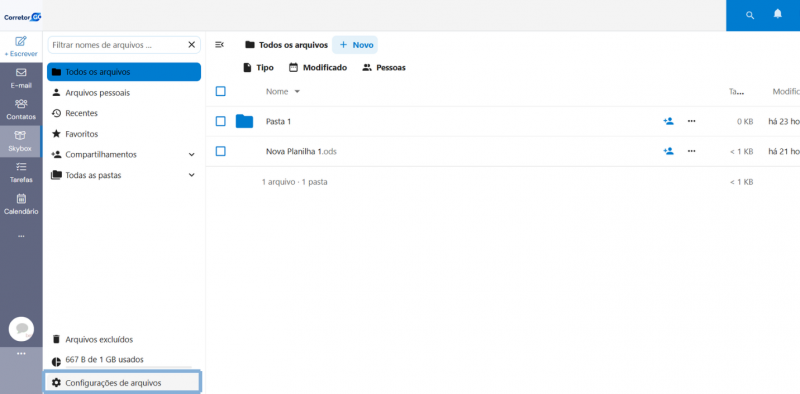Click Todos os arquivos breadcrumb
Viewport: 800px width, 394px height.
pos(286,45)
